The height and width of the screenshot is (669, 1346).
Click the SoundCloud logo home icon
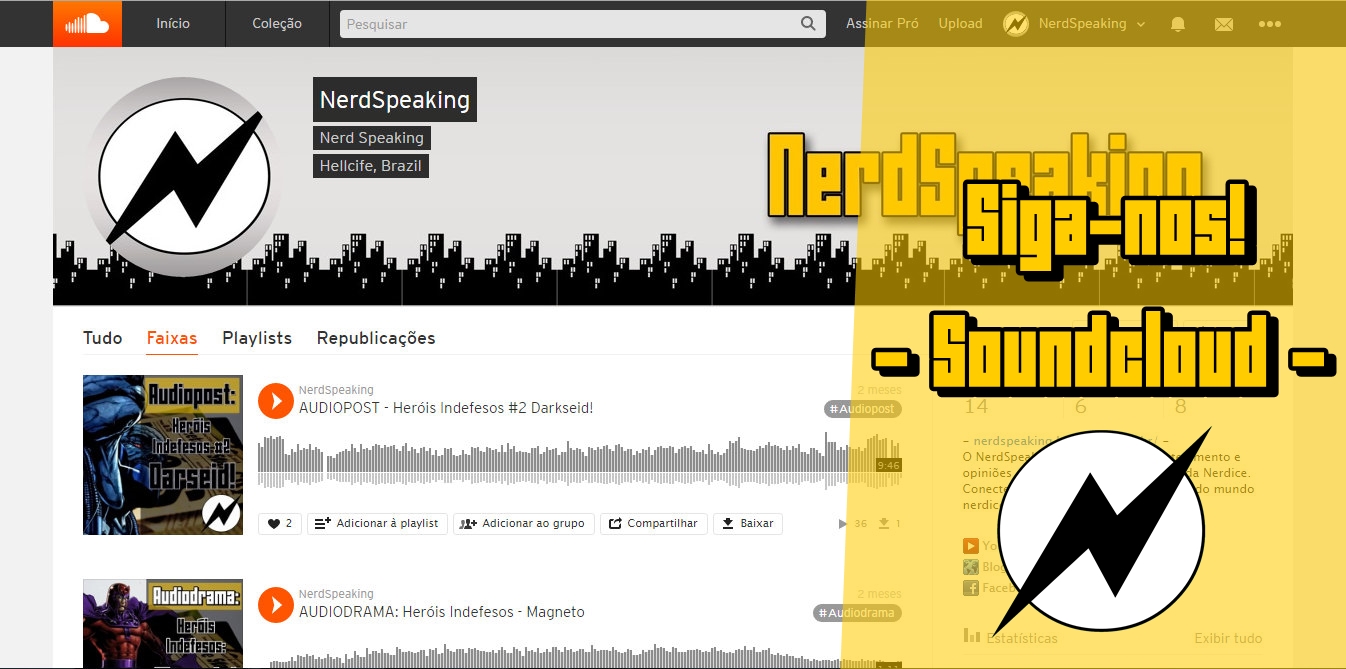(87, 23)
